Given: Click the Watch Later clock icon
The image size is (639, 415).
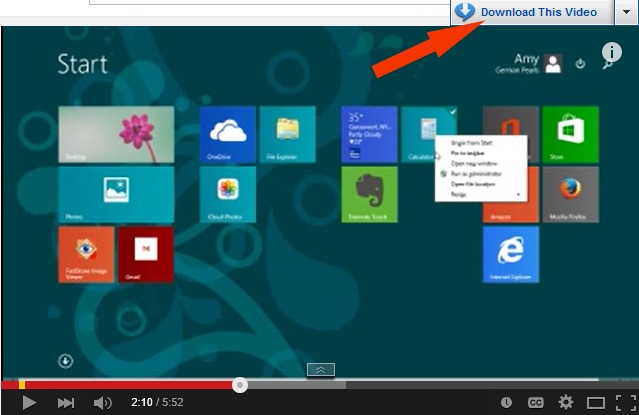Looking at the screenshot, I should click(506, 402).
